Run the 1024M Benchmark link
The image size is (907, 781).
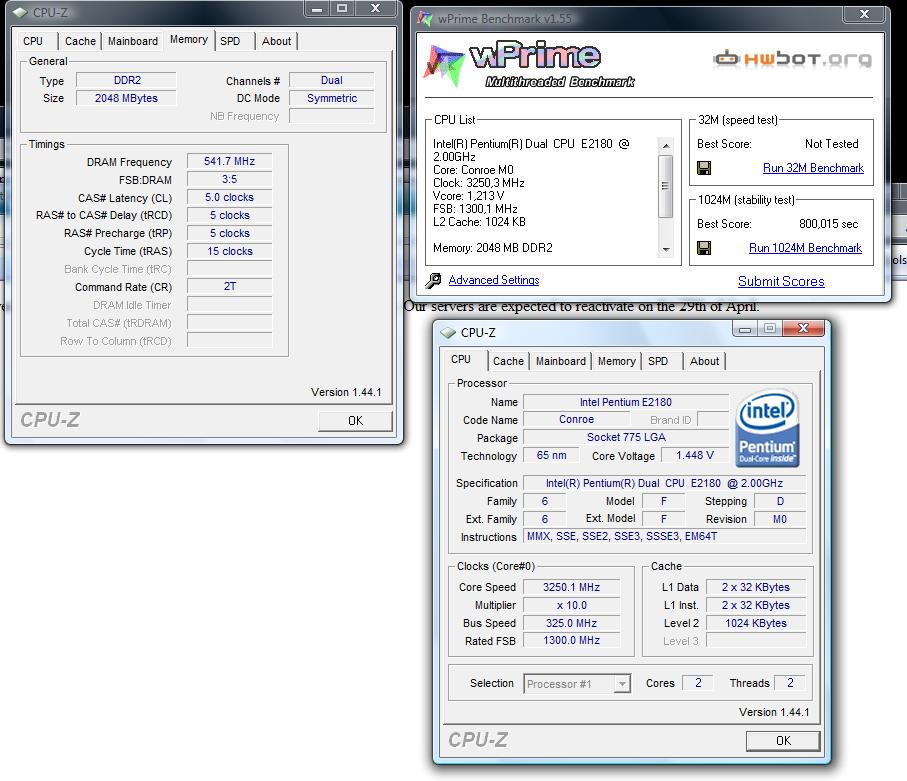(x=806, y=248)
